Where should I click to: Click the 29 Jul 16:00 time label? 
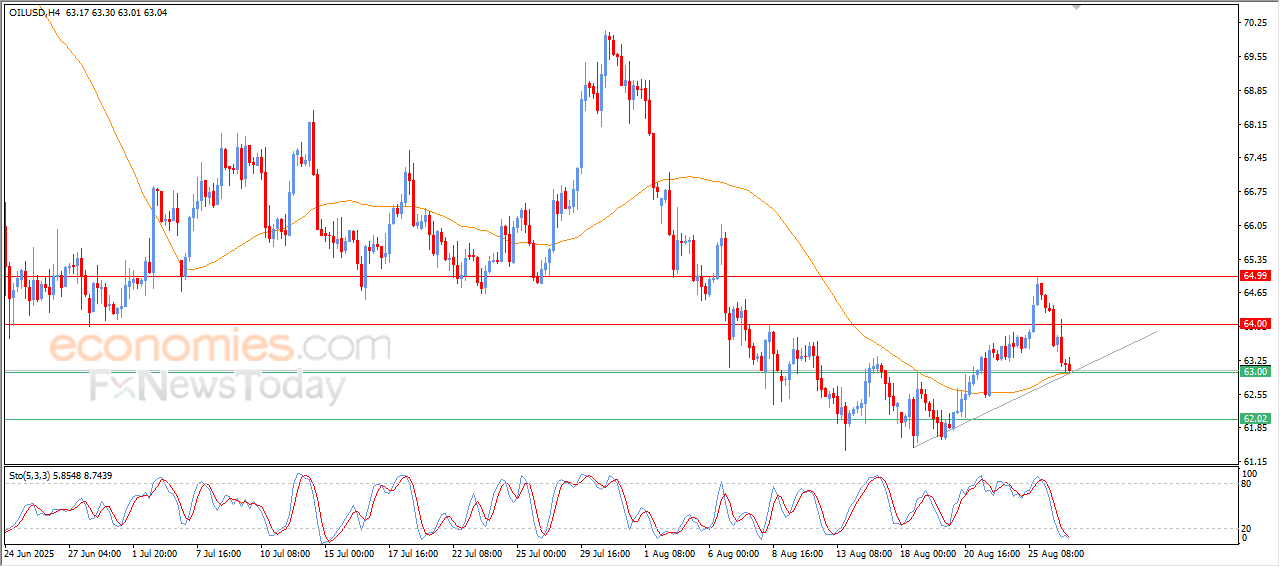607,552
